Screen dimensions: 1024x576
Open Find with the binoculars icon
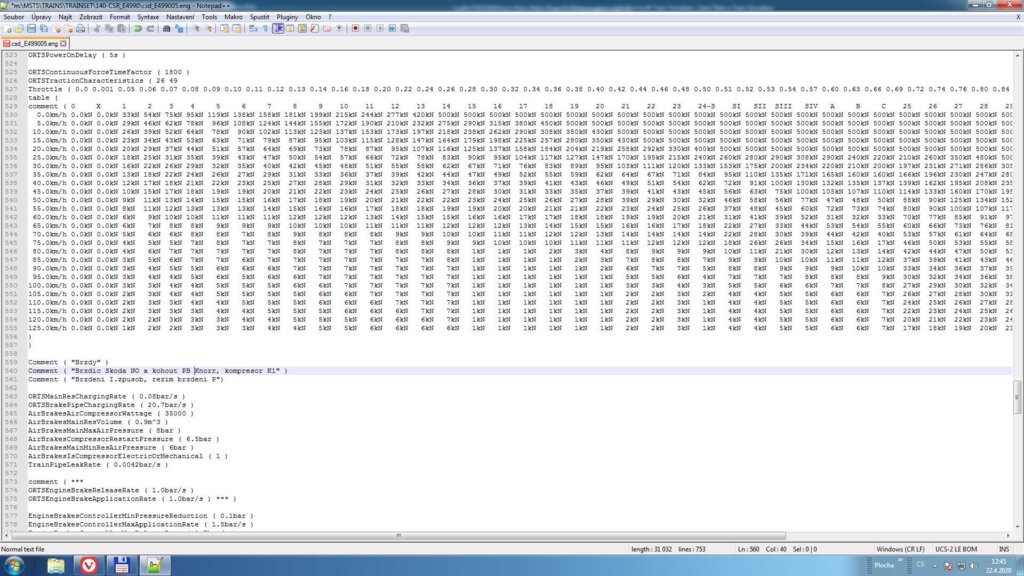click(x=167, y=29)
